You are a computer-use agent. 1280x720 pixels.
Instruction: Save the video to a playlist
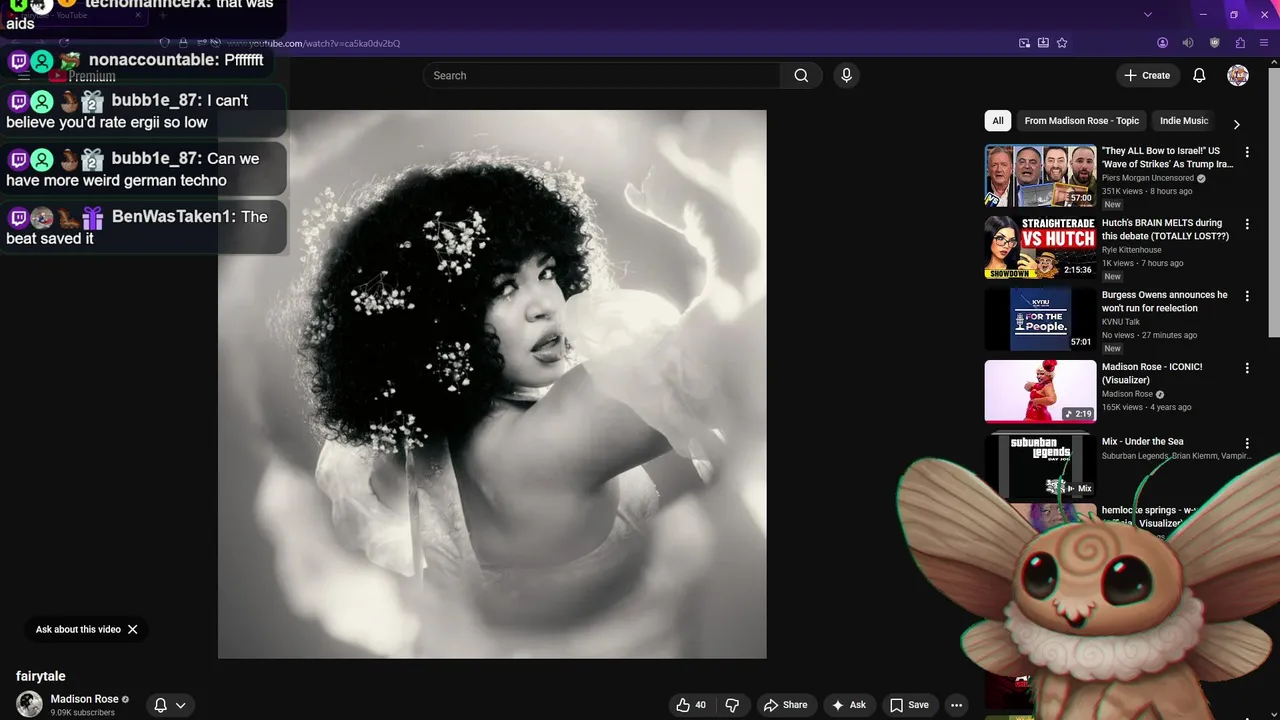[909, 705]
